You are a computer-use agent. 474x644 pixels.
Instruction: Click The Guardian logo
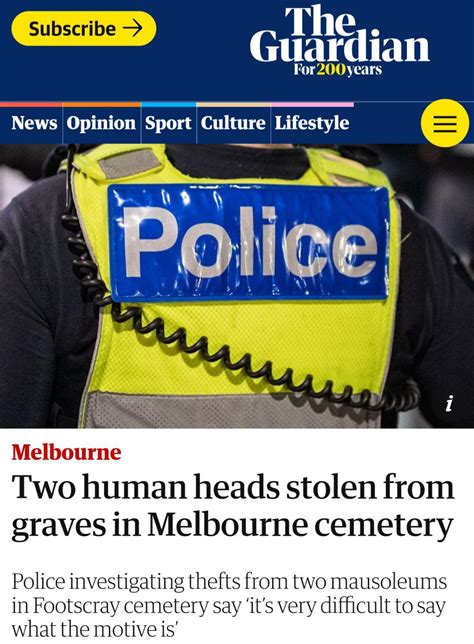pyautogui.click(x=339, y=34)
